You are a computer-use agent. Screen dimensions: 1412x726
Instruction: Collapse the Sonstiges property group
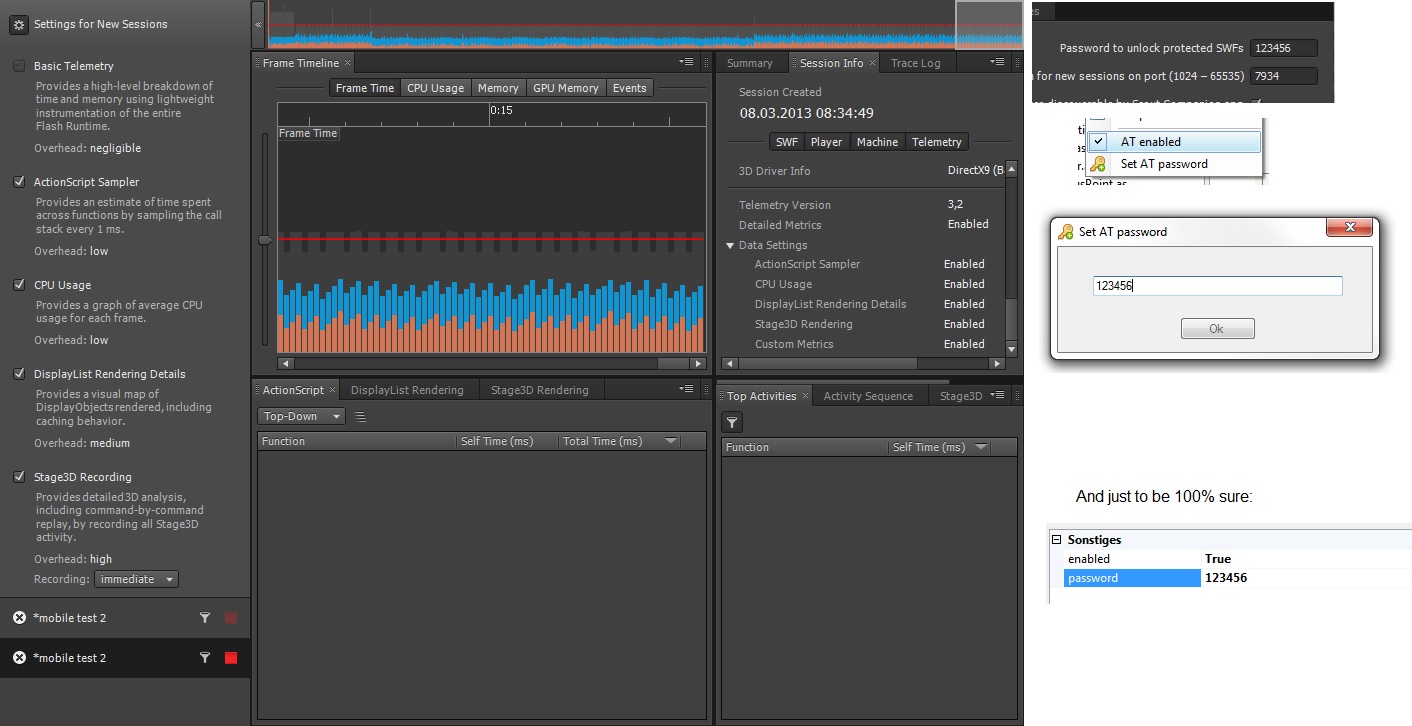pos(1056,540)
